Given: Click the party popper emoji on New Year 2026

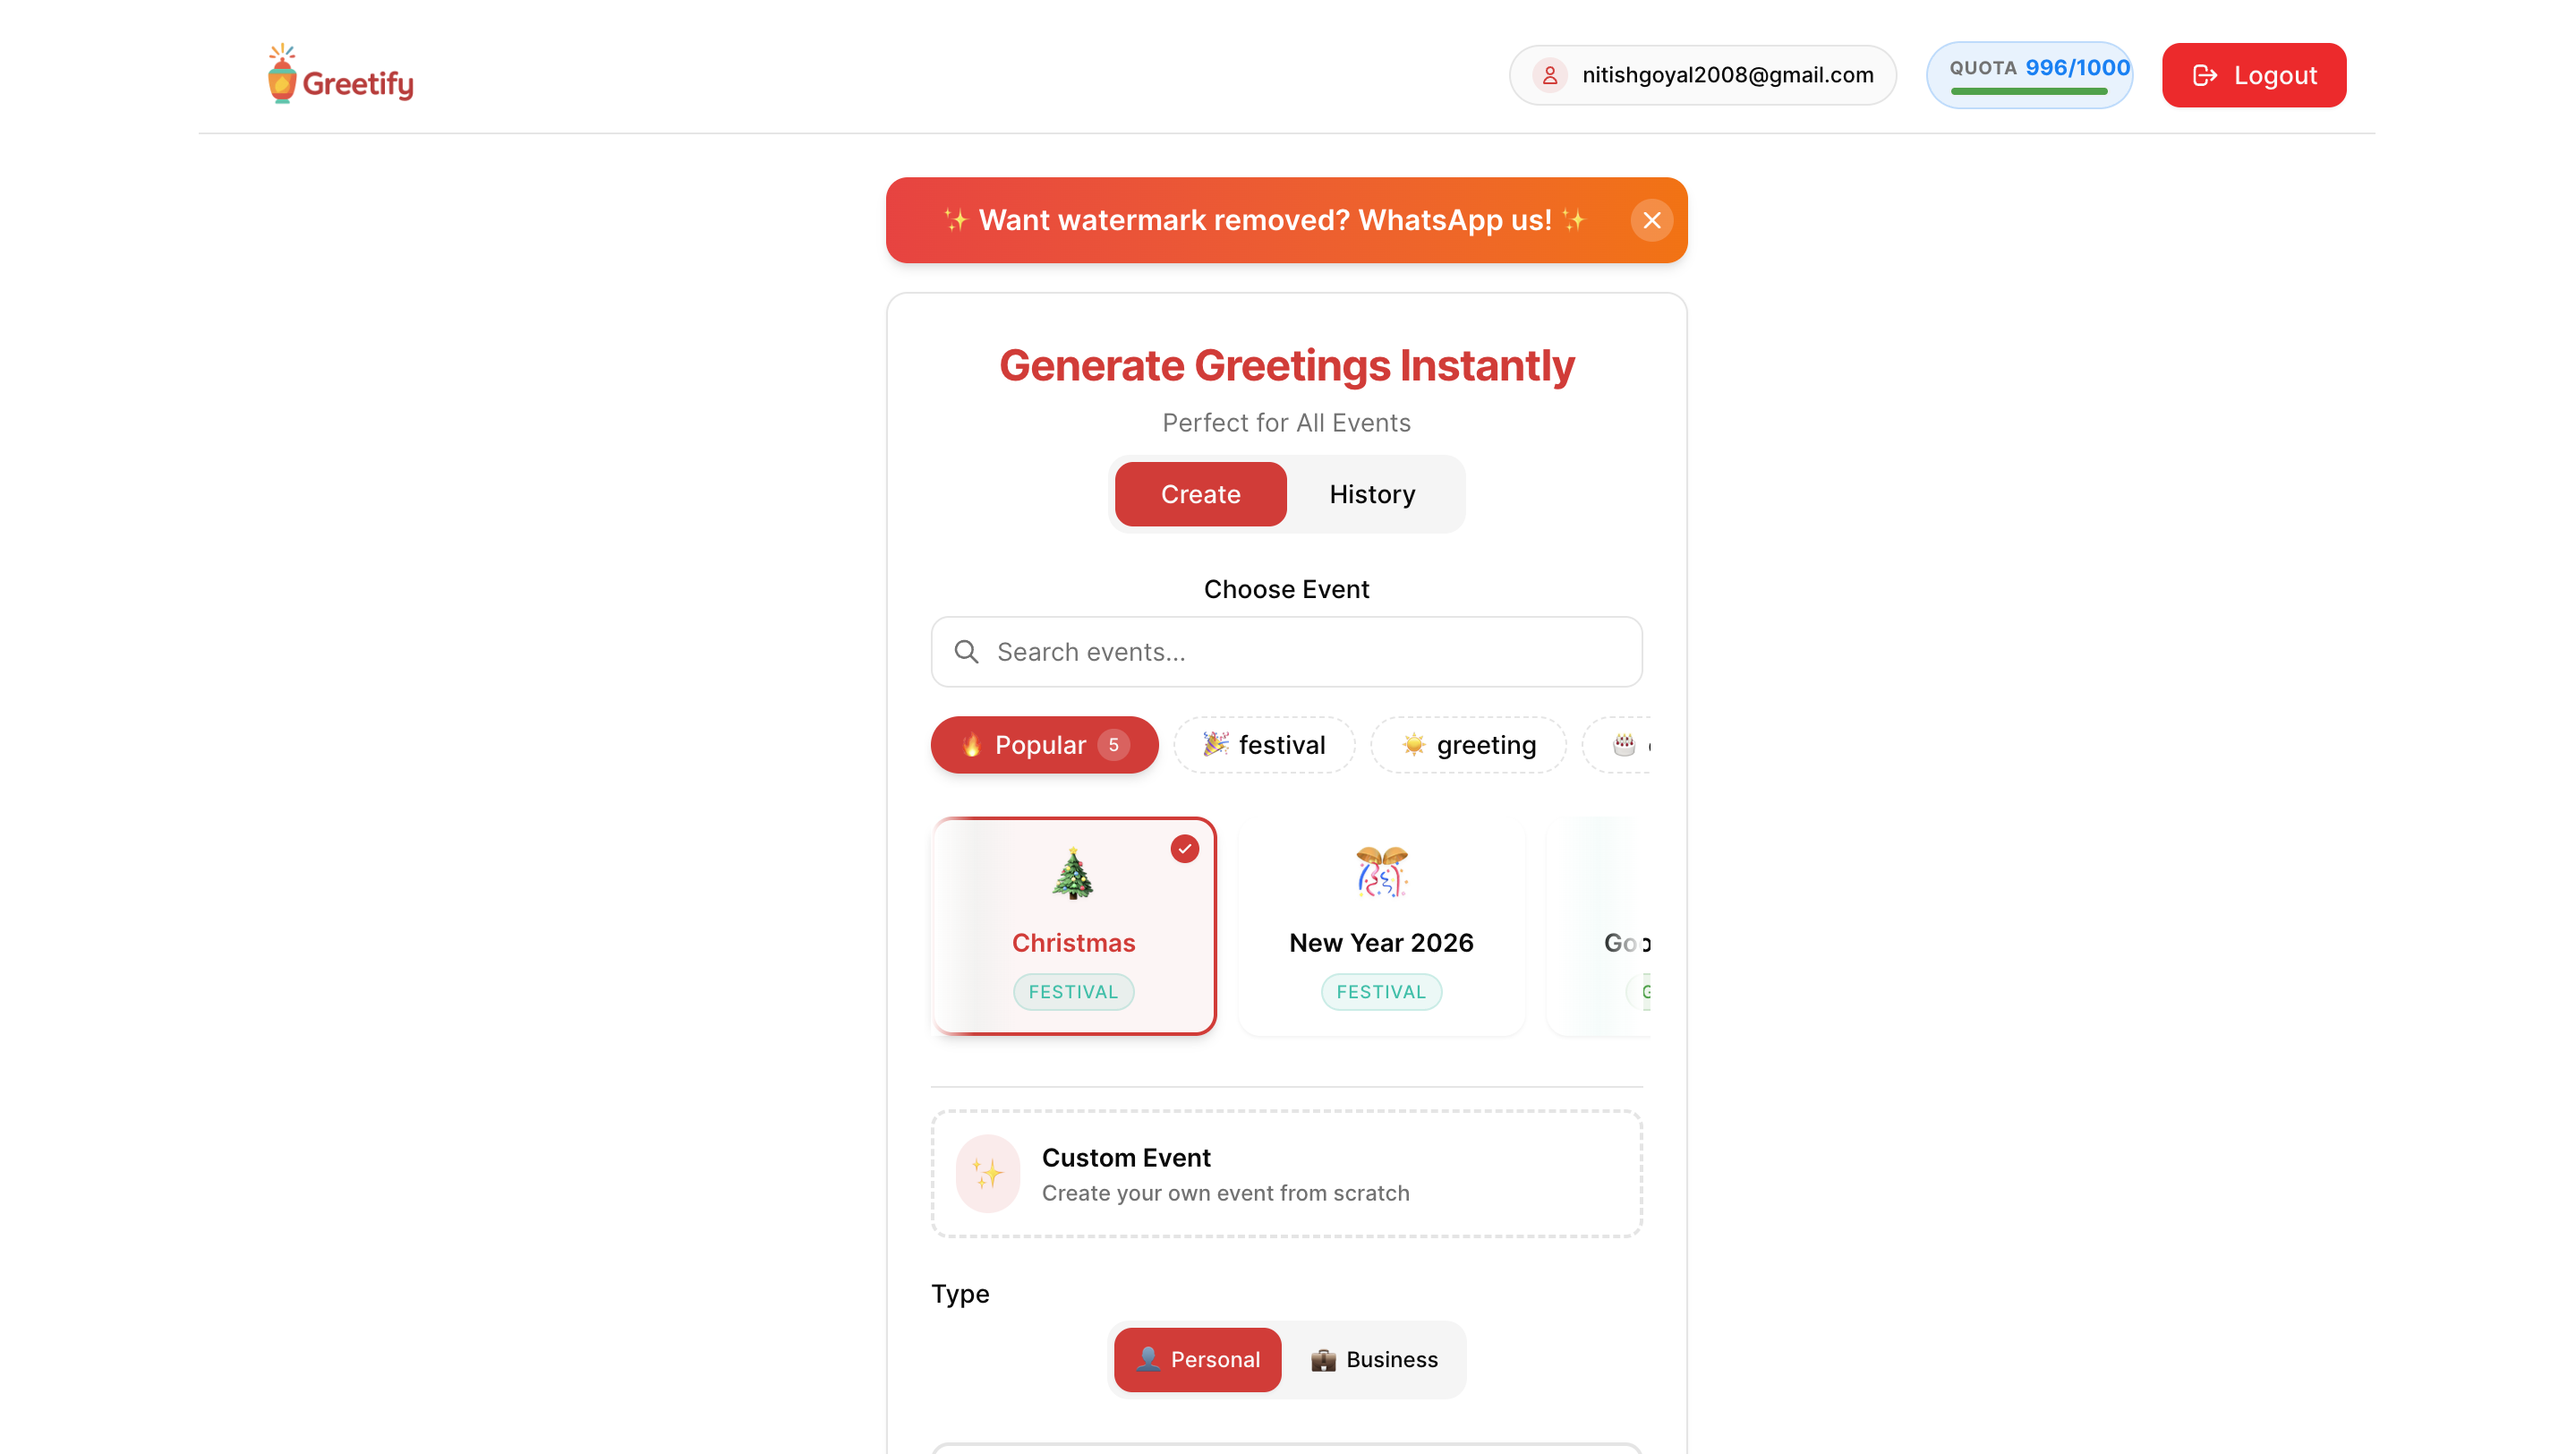Looking at the screenshot, I should click(x=1381, y=870).
